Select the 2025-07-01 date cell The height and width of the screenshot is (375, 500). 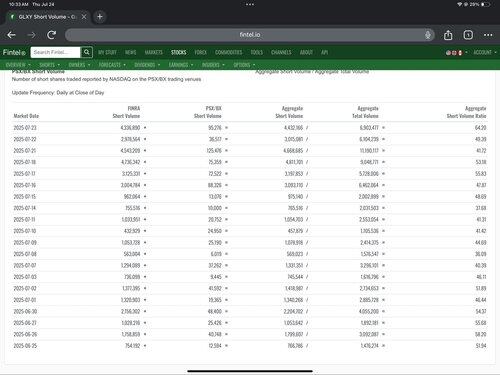point(25,300)
